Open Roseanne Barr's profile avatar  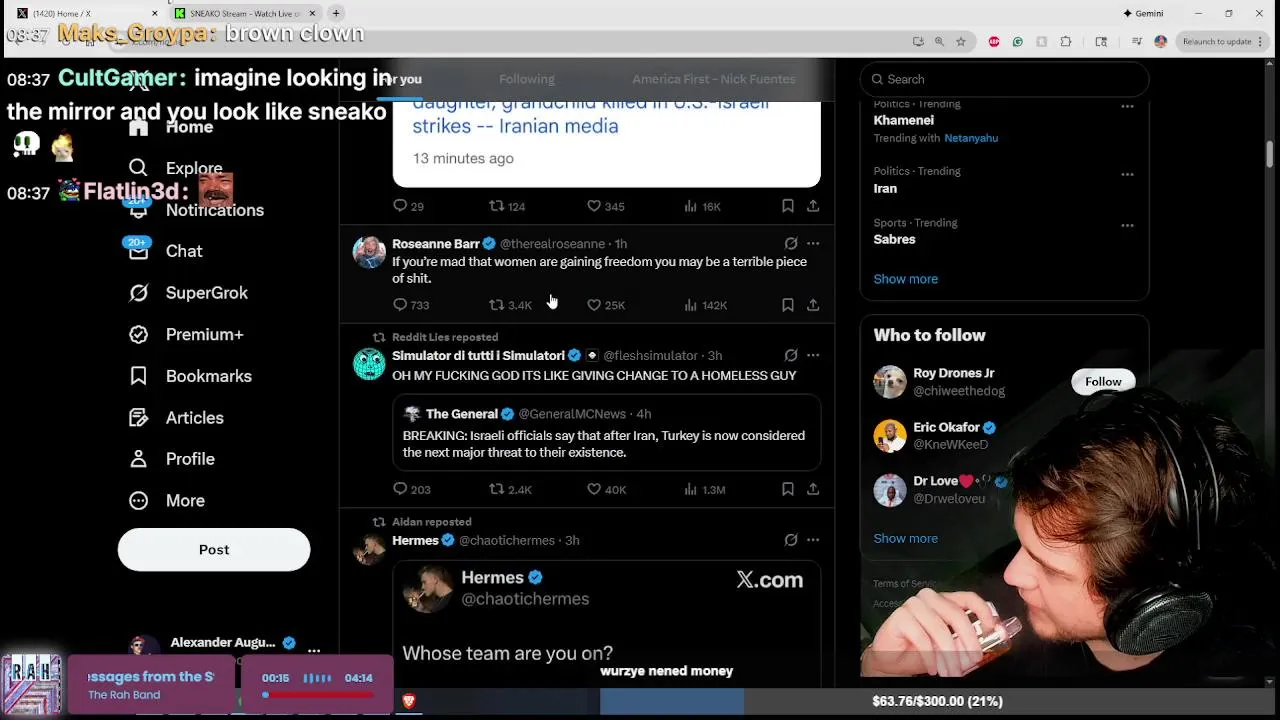point(369,252)
